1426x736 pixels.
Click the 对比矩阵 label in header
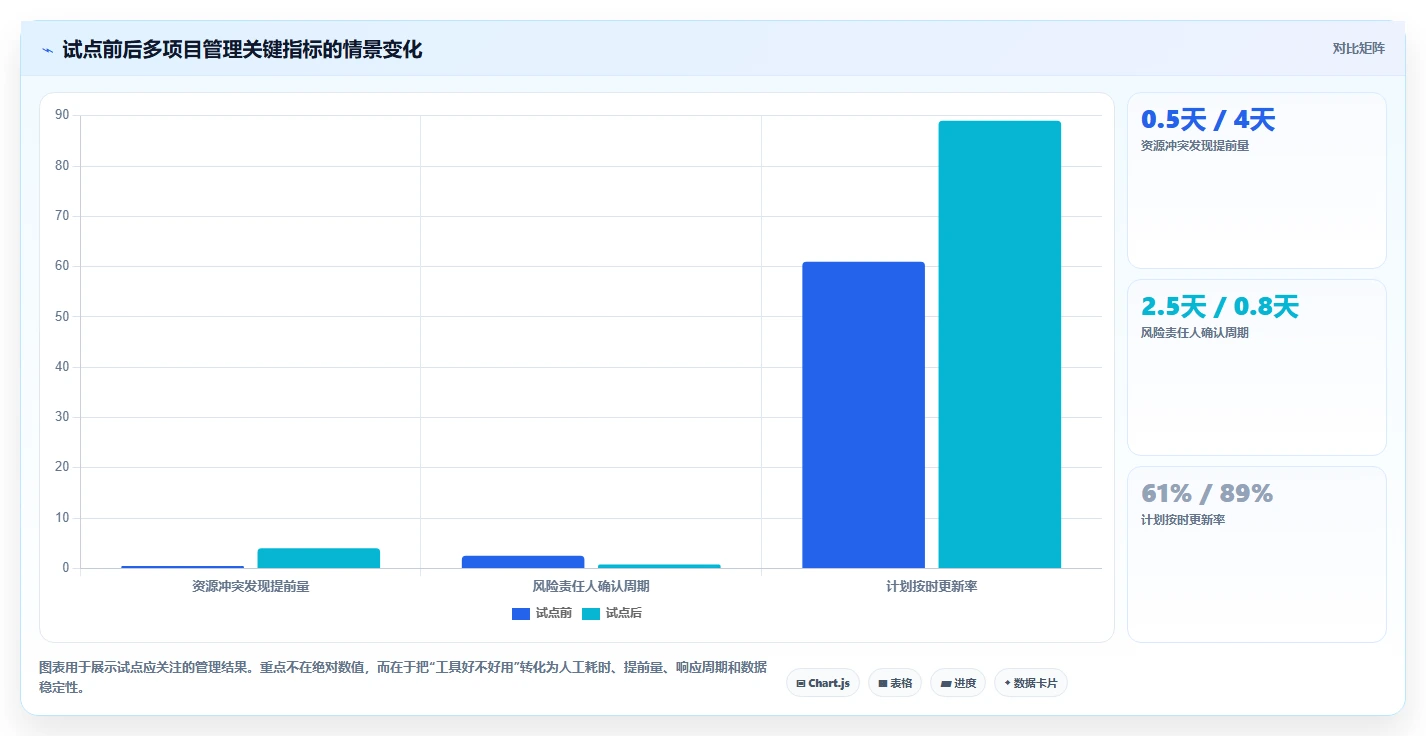pyautogui.click(x=1358, y=48)
